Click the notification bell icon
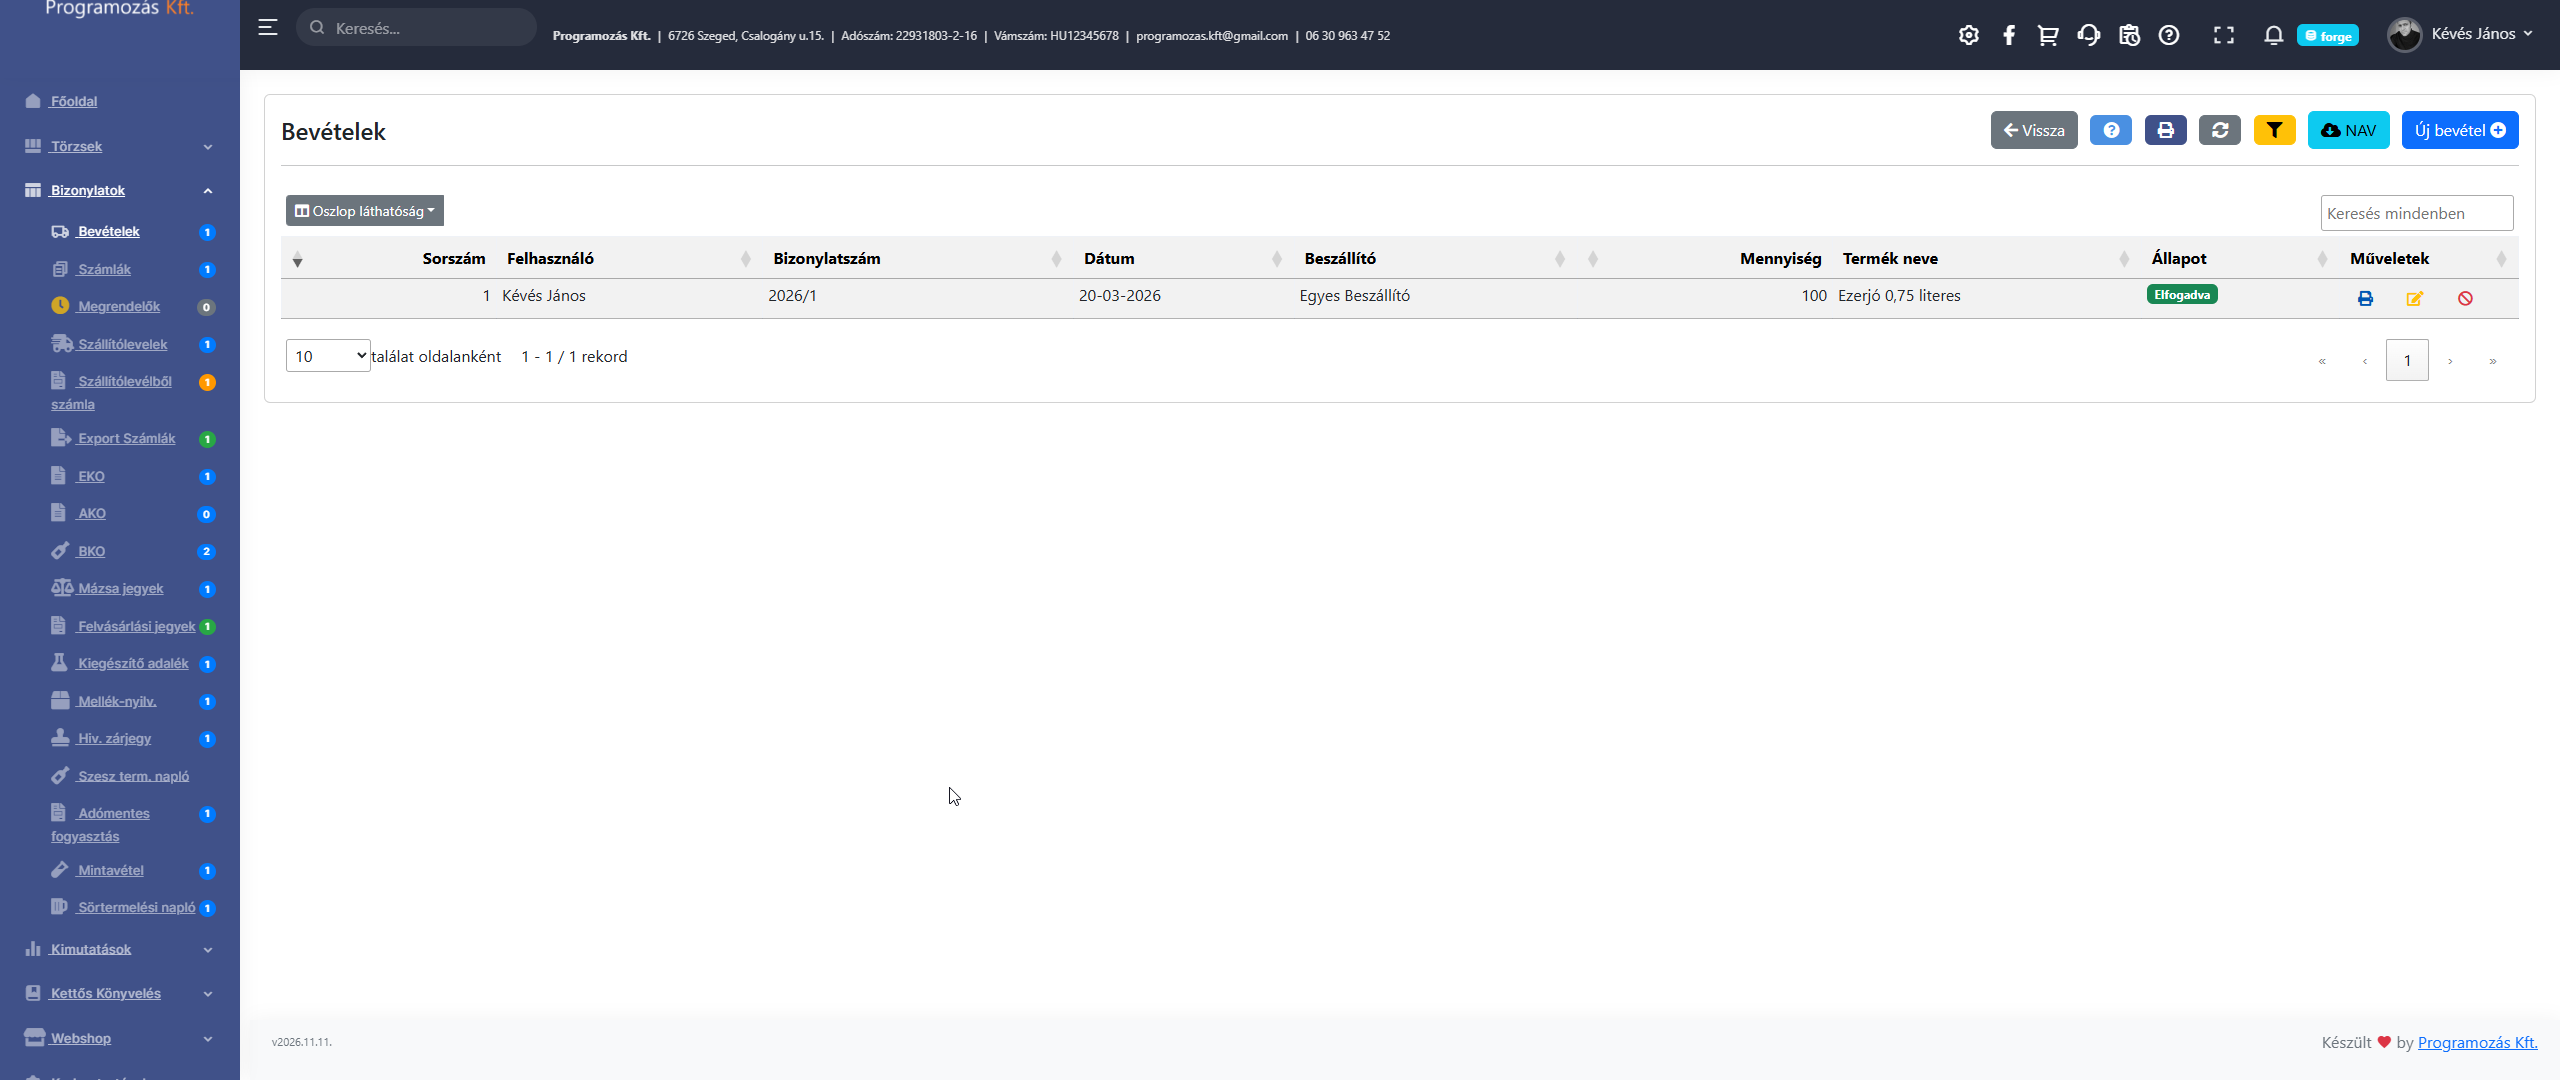This screenshot has height=1080, width=2560. click(x=2273, y=35)
